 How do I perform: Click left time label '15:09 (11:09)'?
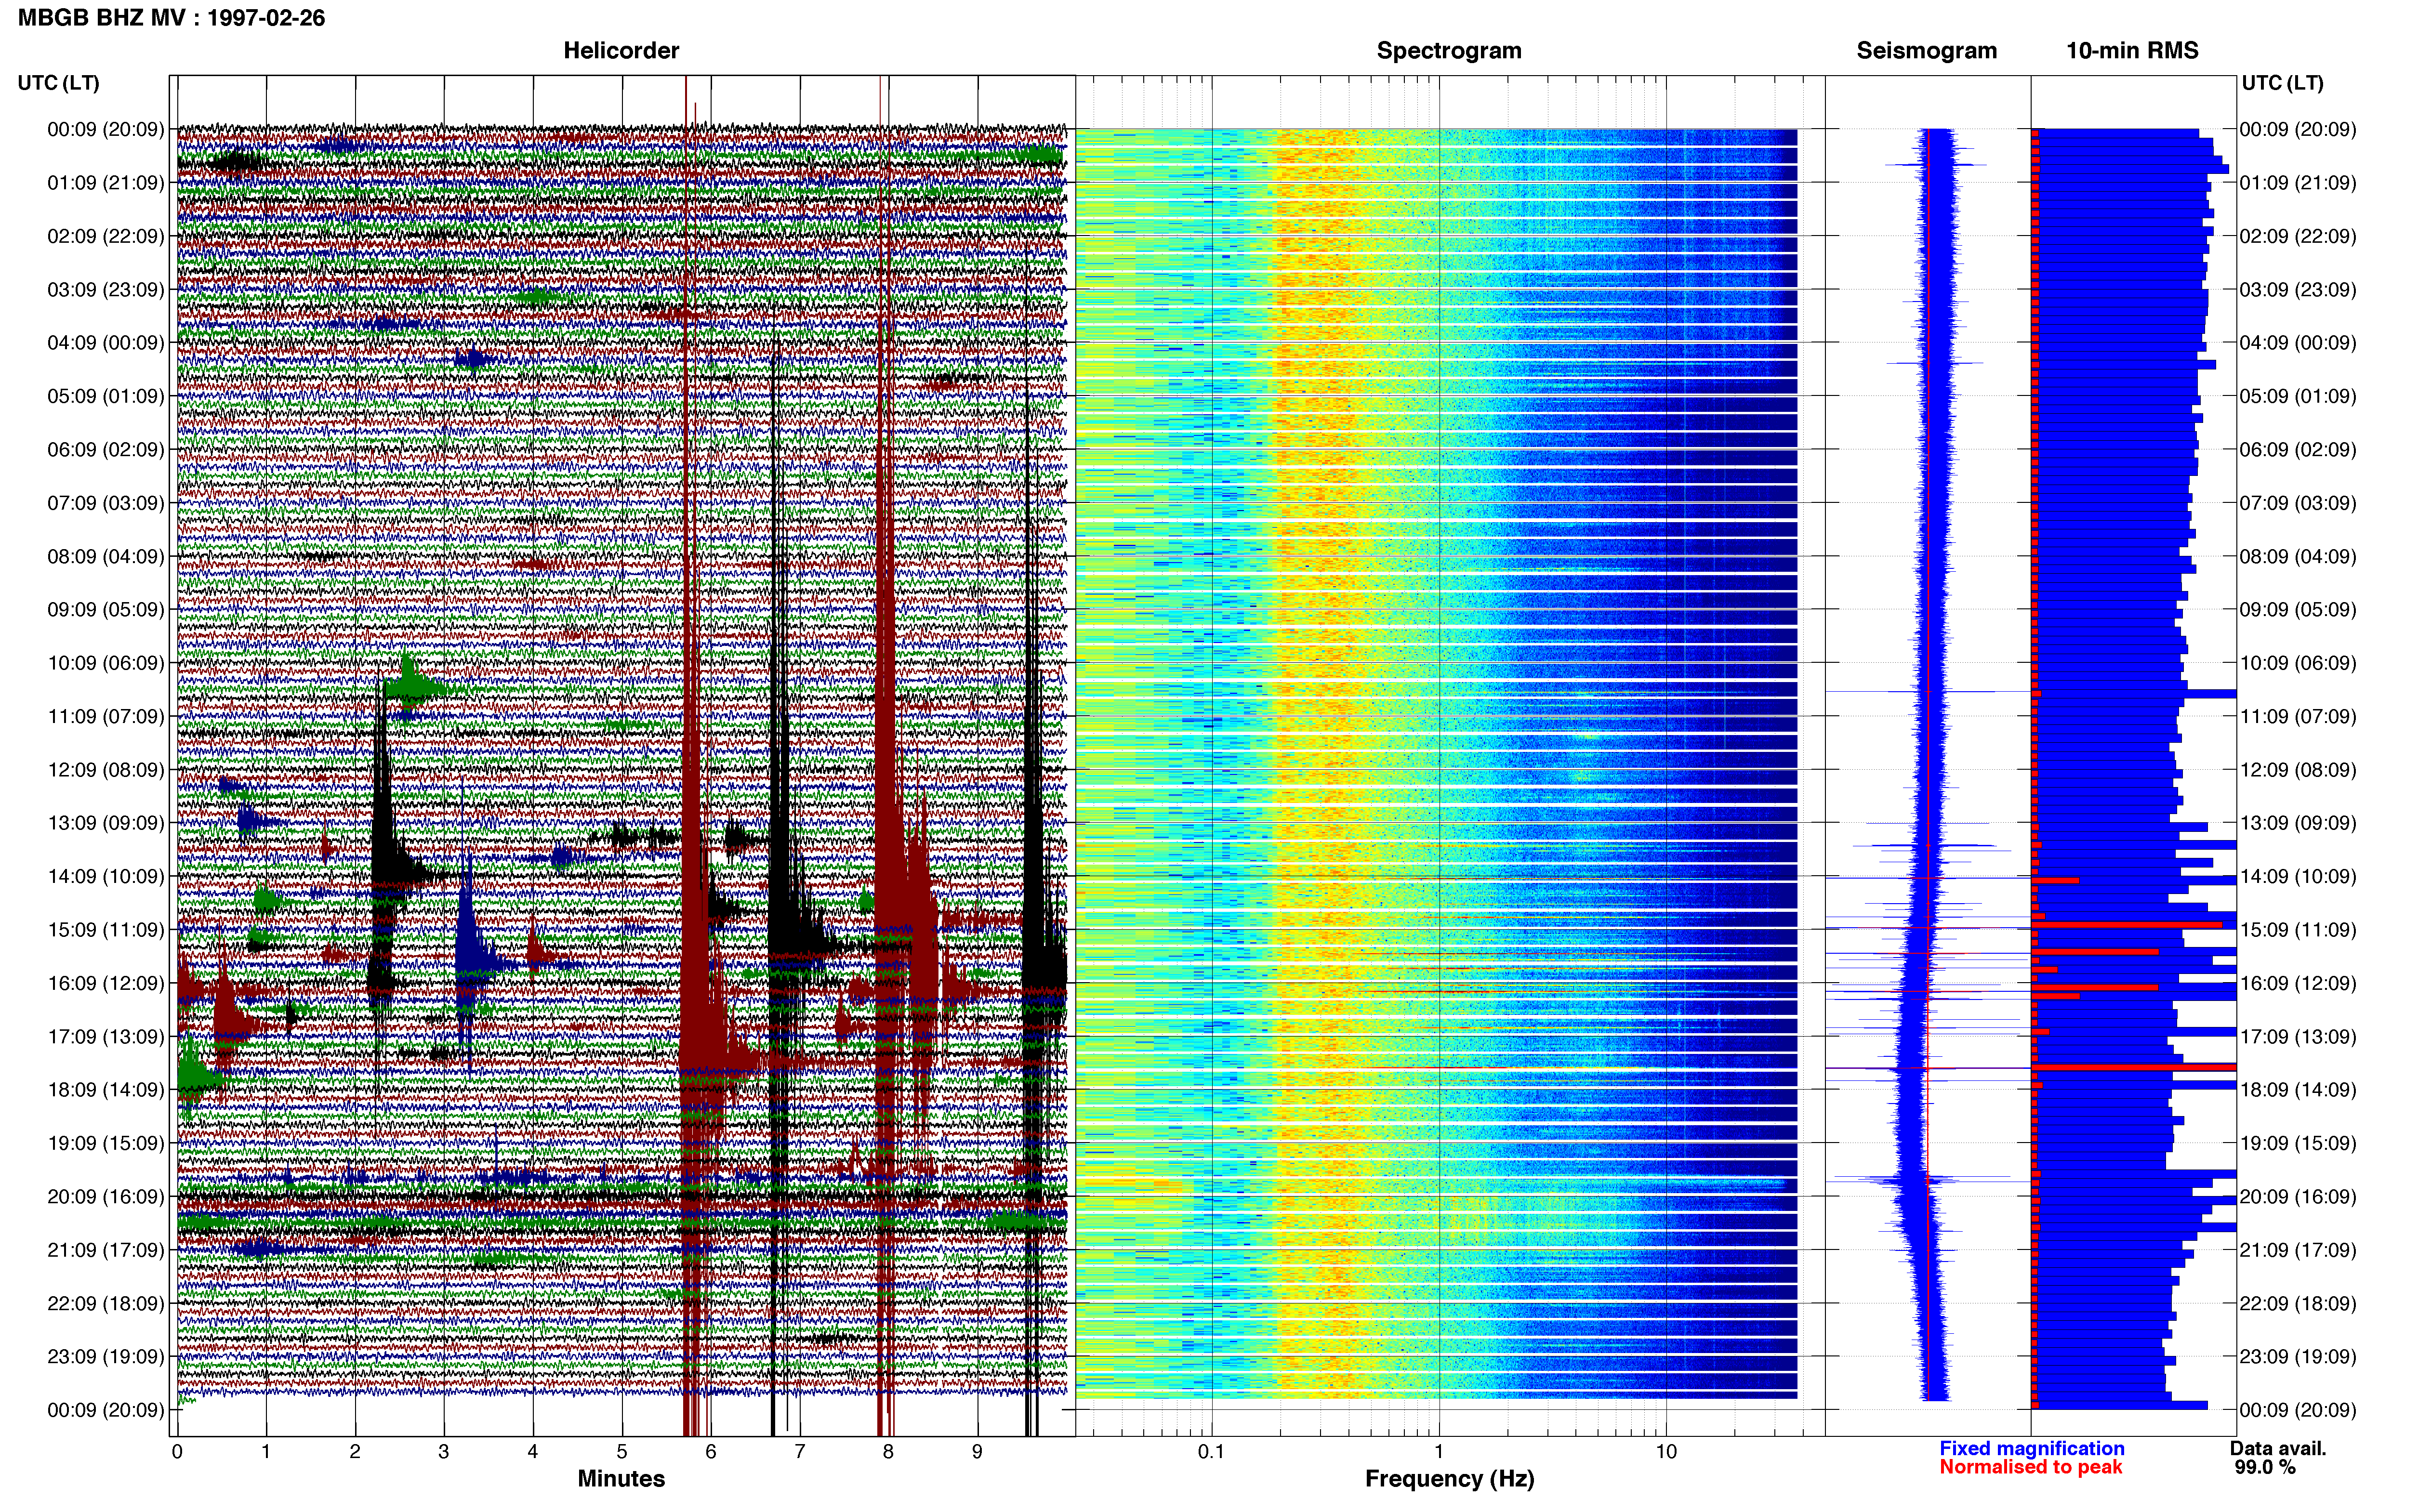point(106,930)
